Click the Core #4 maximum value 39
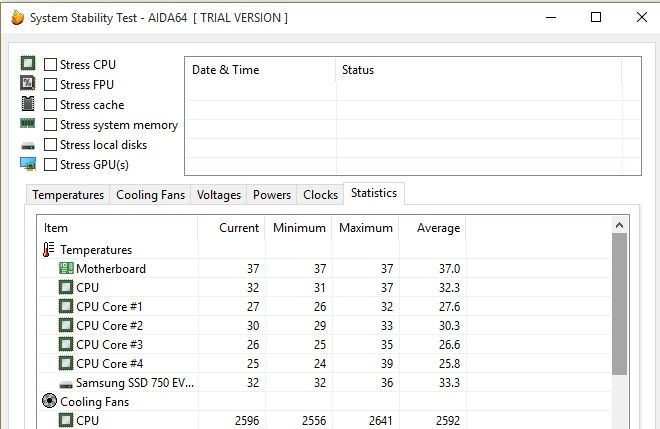This screenshot has height=429, width=660. coord(387,363)
